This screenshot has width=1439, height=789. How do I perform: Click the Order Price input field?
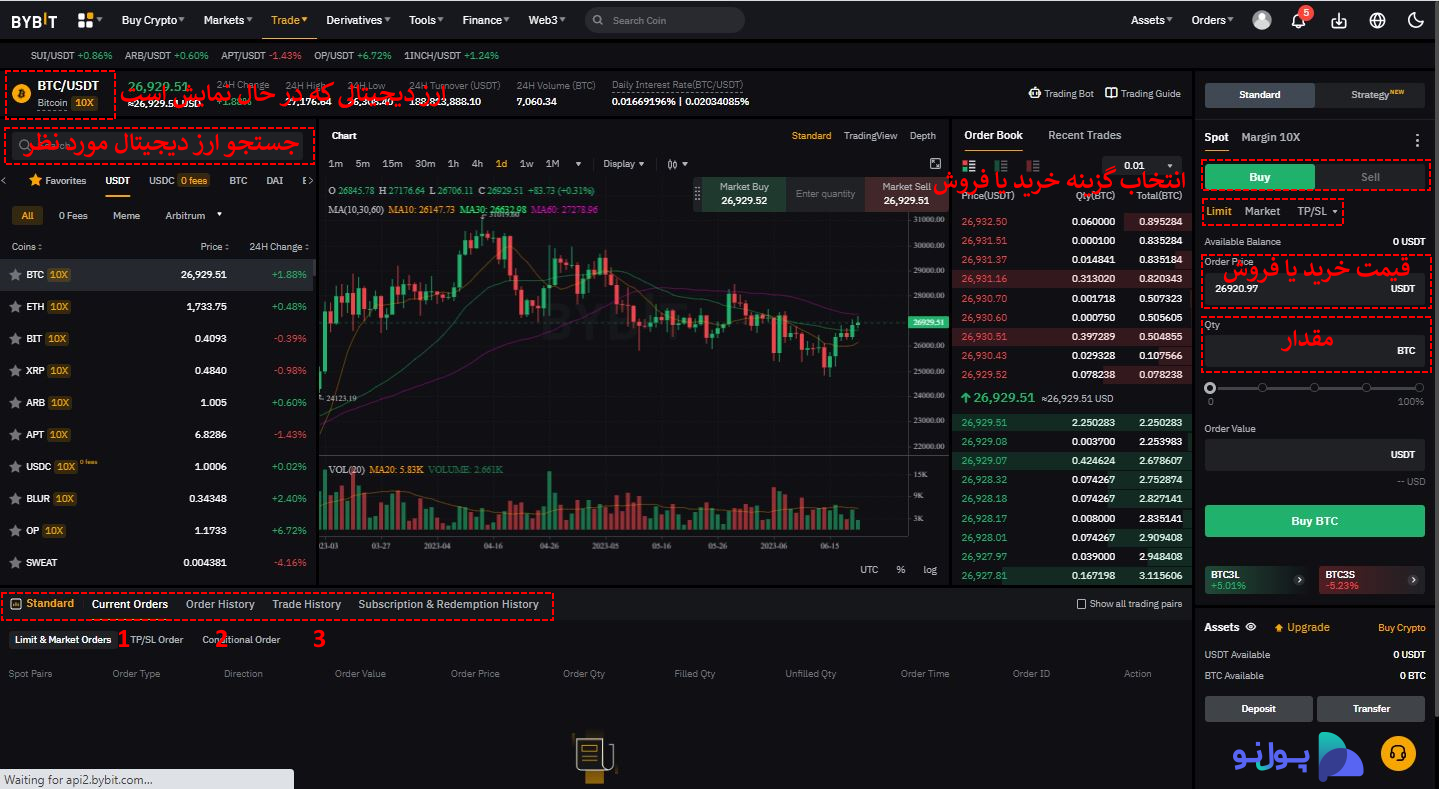[x=1314, y=288]
